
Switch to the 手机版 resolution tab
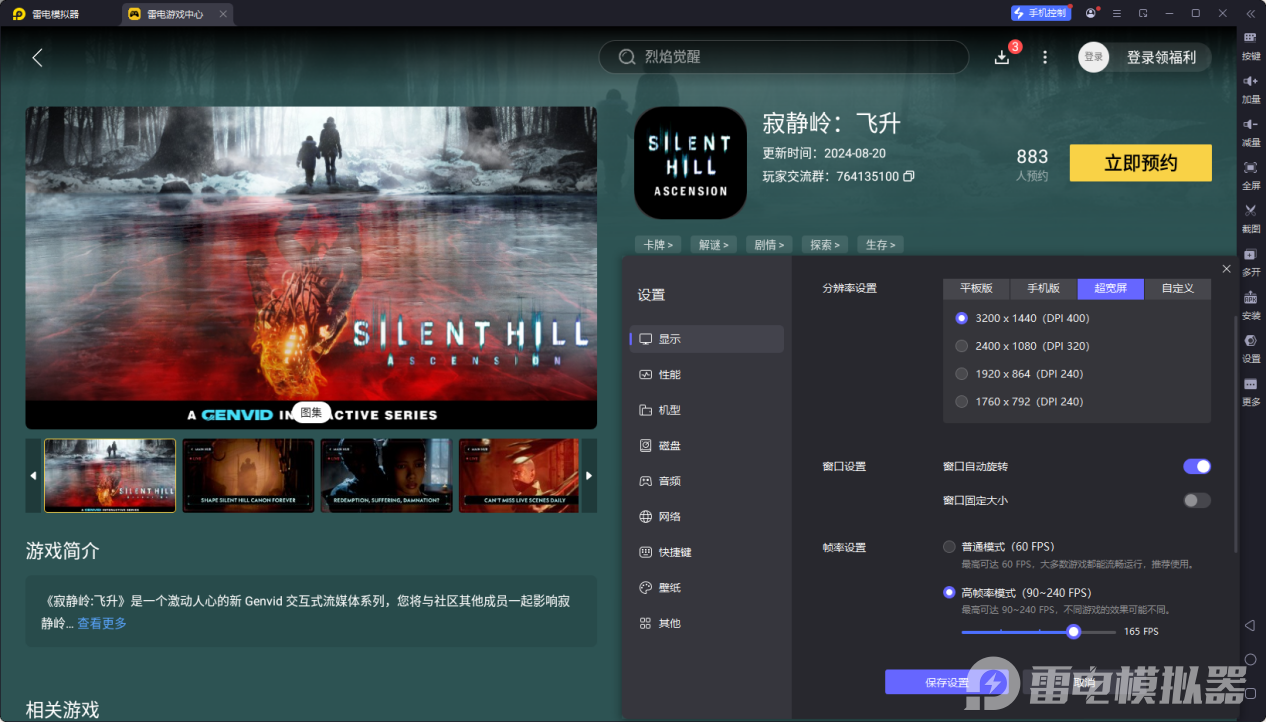(x=1043, y=288)
